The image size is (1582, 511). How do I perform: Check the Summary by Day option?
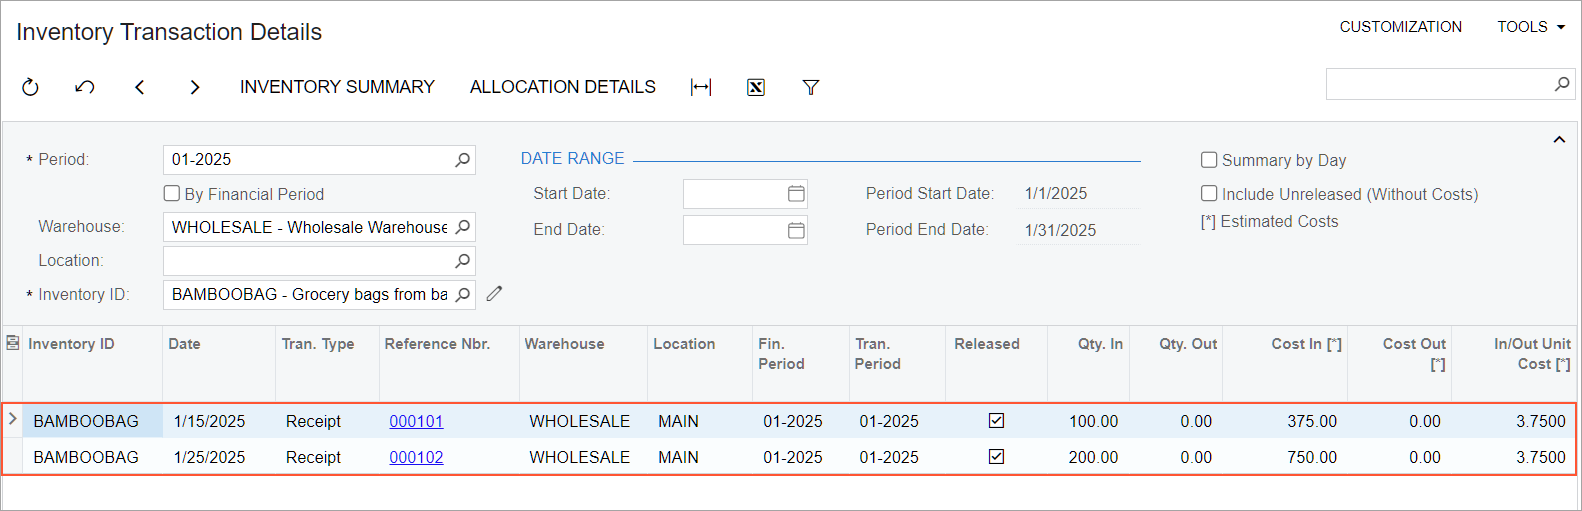coord(1209,160)
